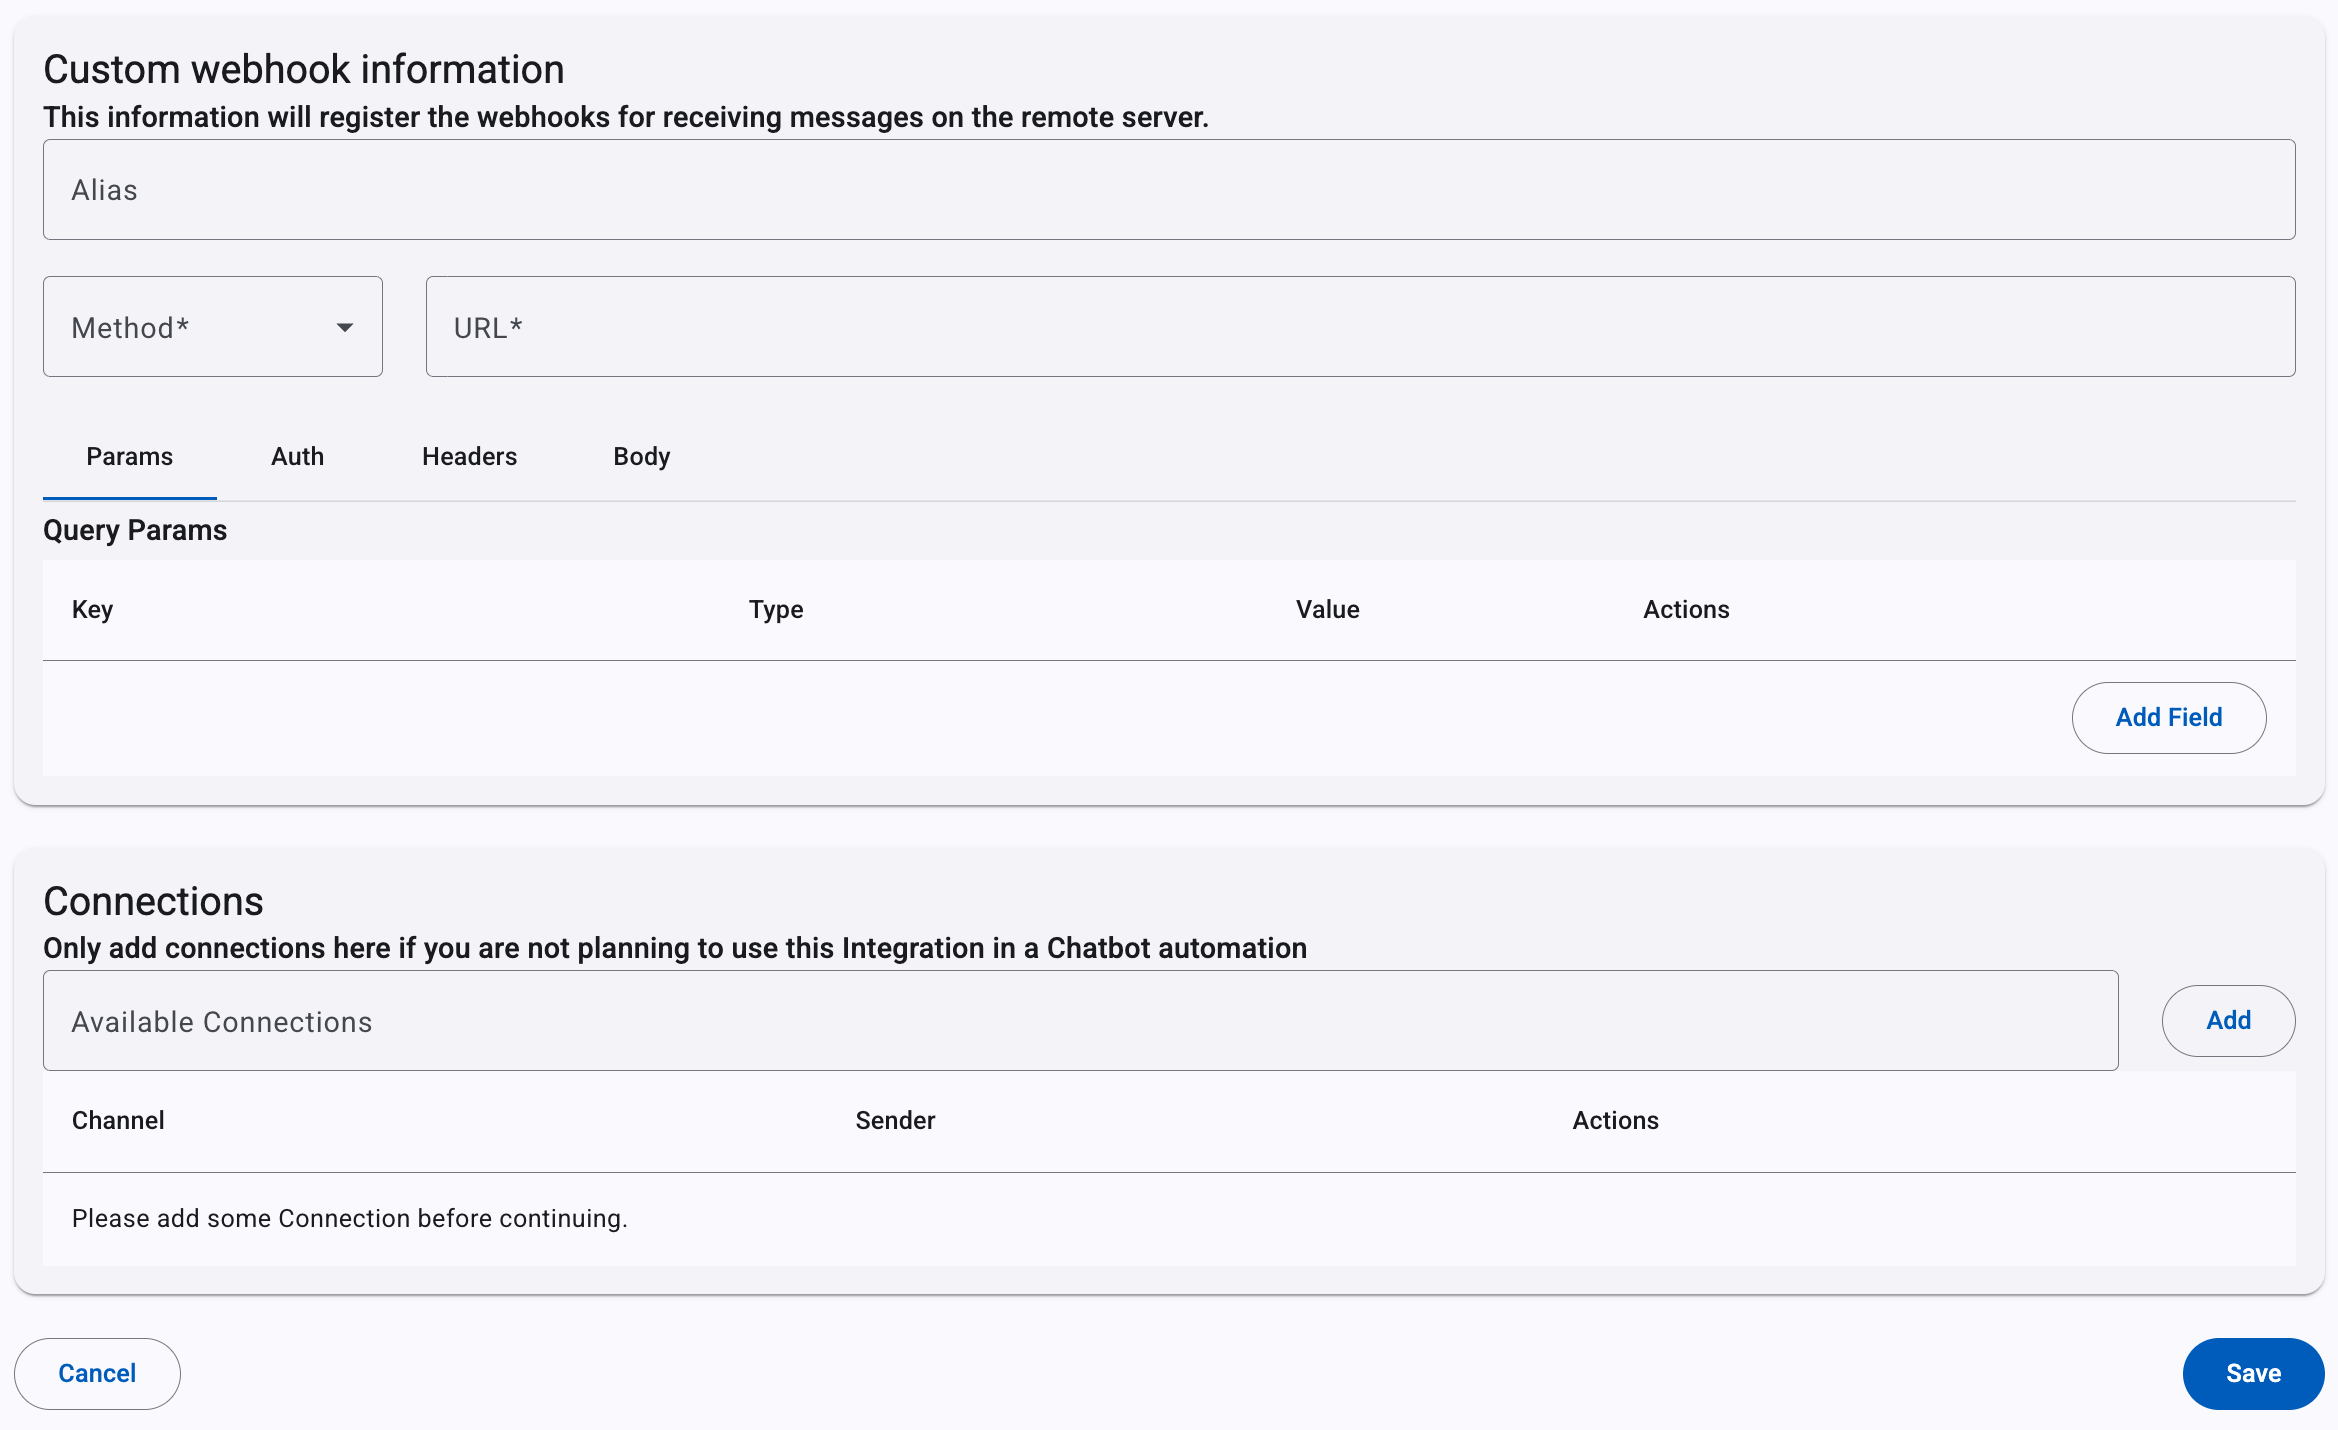The height and width of the screenshot is (1430, 2338).
Task: Cancel the webhook form
Action: (97, 1374)
